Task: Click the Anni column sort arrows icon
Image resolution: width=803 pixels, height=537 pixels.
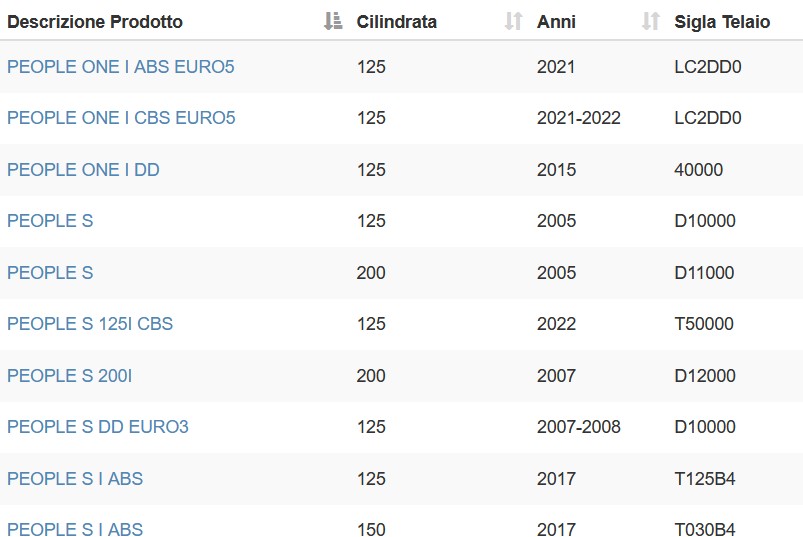Action: point(651,21)
